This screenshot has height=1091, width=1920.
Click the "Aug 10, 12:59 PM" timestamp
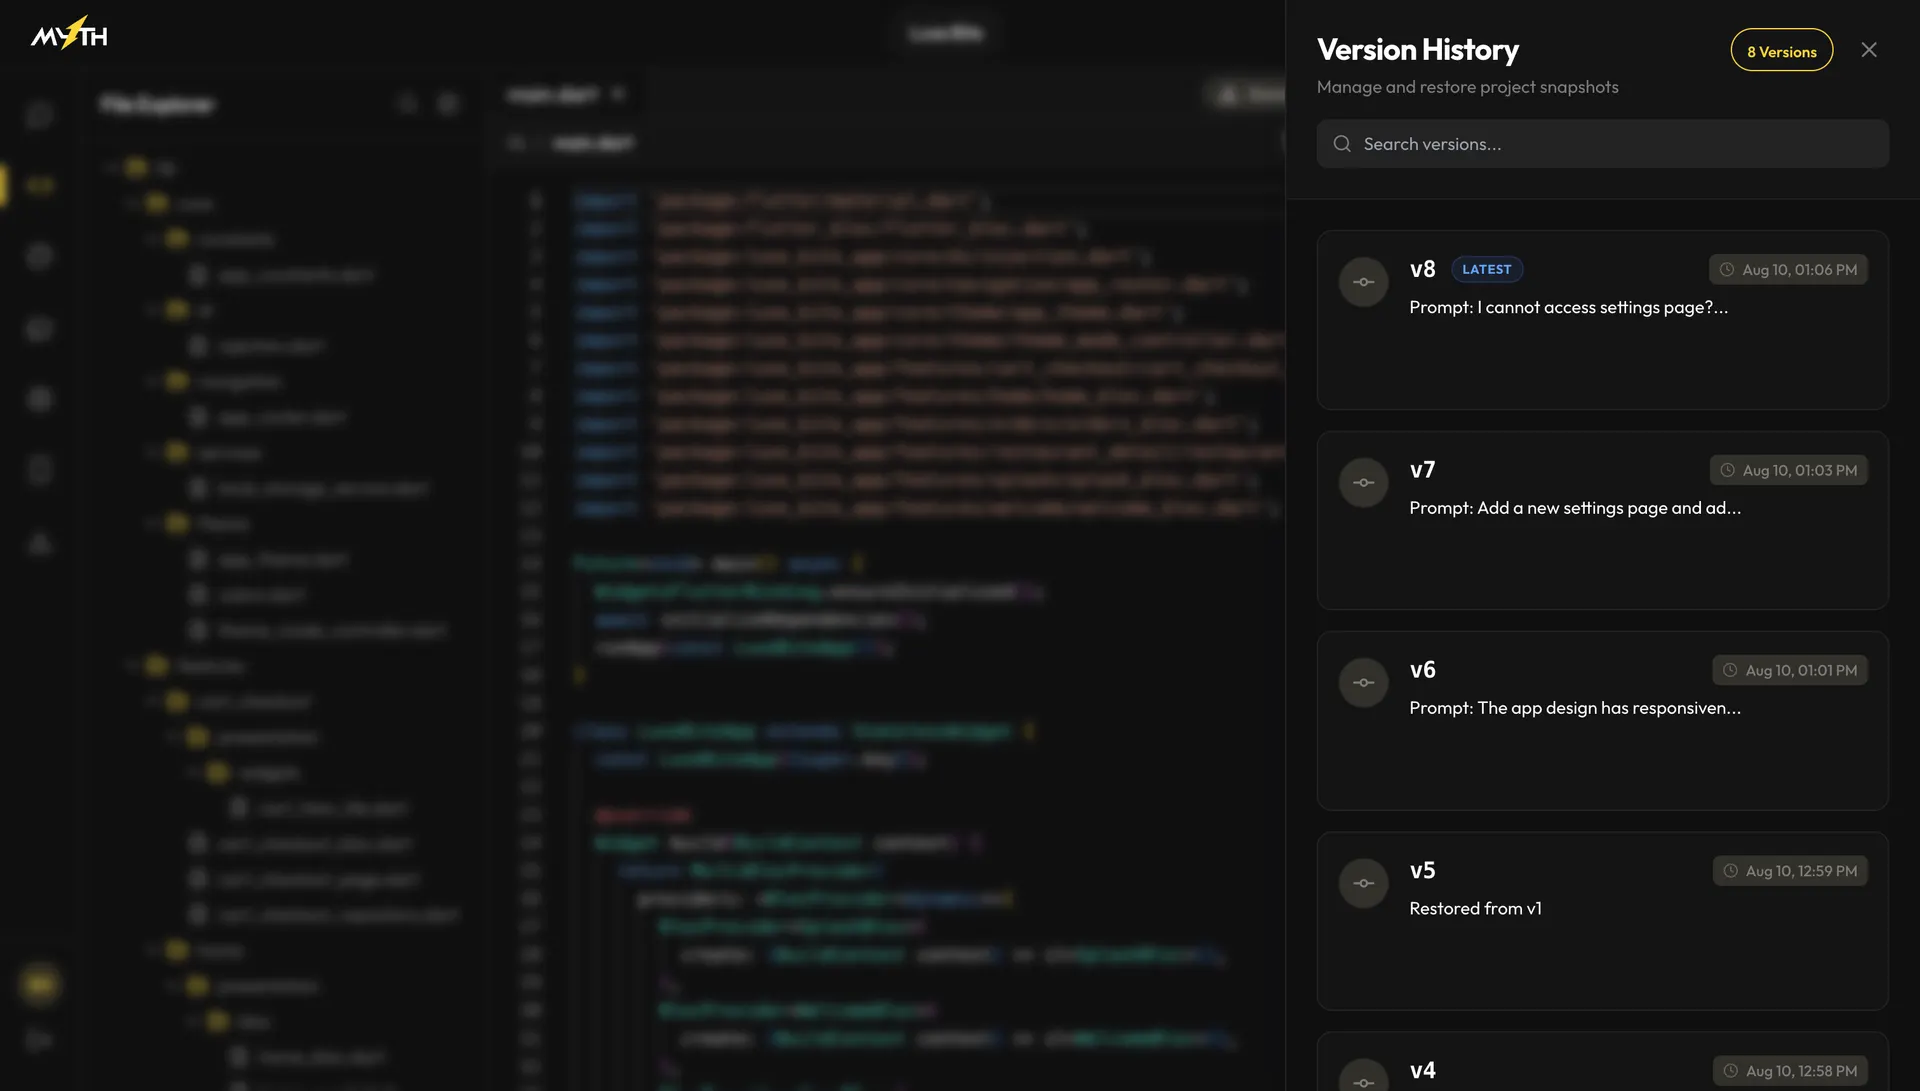coord(1790,872)
